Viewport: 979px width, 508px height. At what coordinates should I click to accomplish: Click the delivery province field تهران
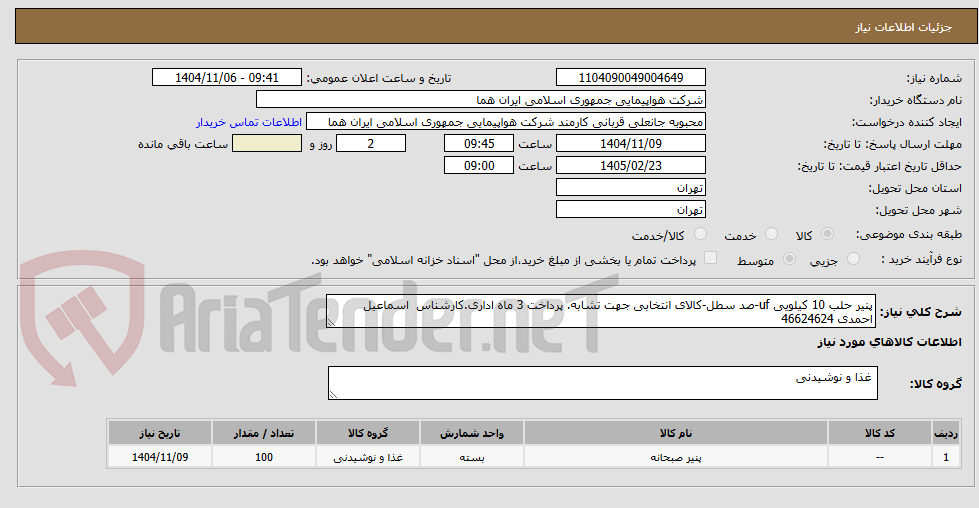(x=631, y=187)
